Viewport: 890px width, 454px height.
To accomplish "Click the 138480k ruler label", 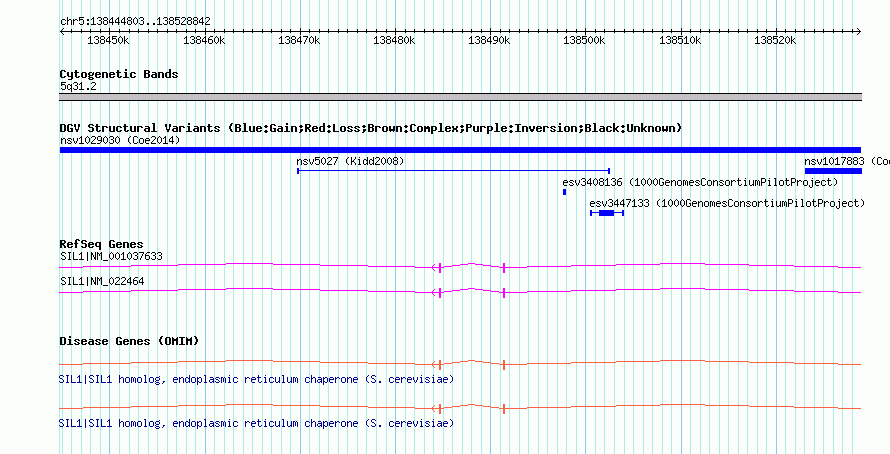I will coord(394,41).
